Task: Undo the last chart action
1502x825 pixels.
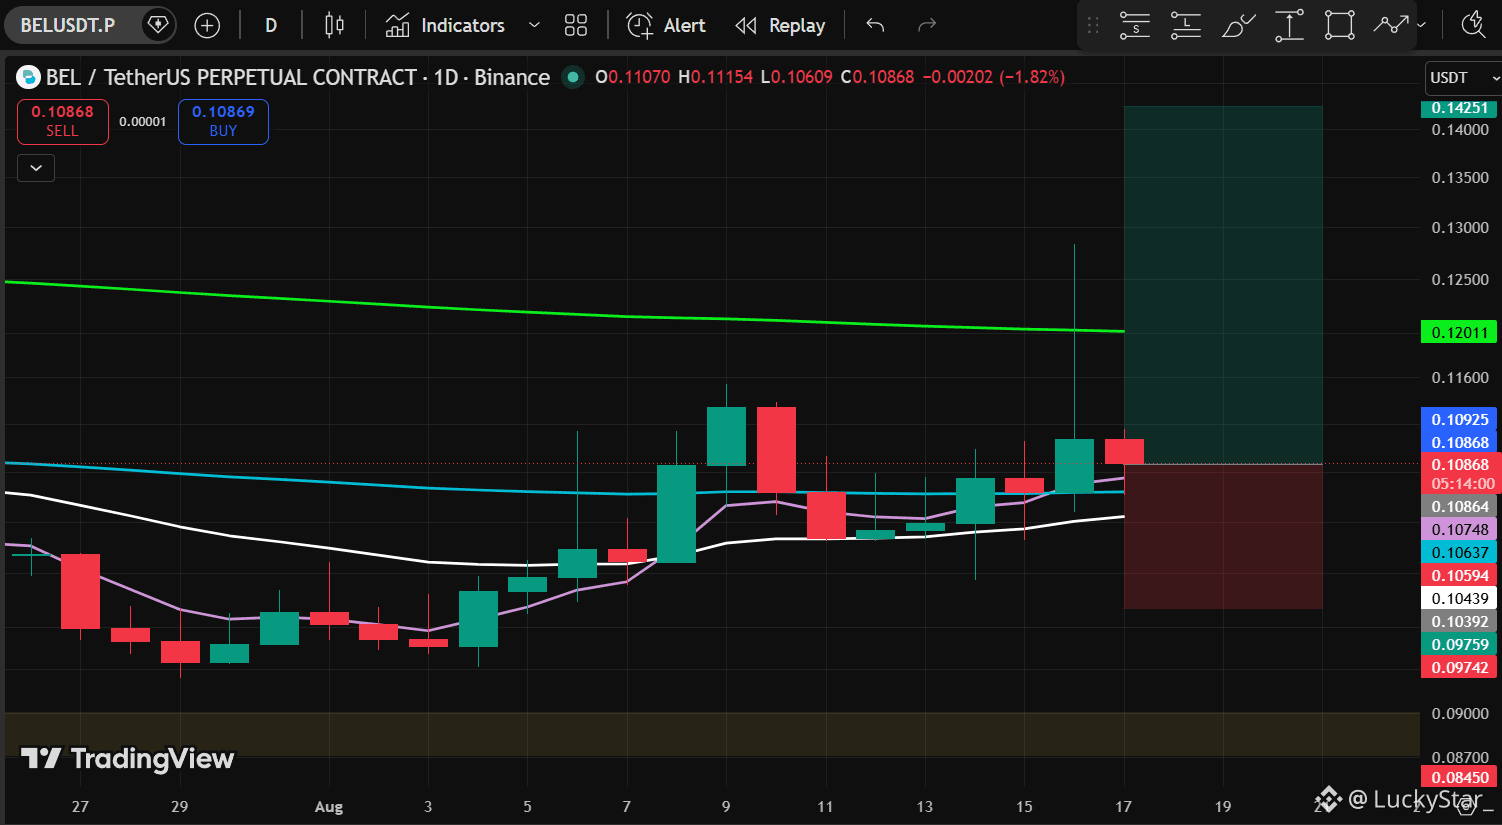Action: [x=876, y=26]
